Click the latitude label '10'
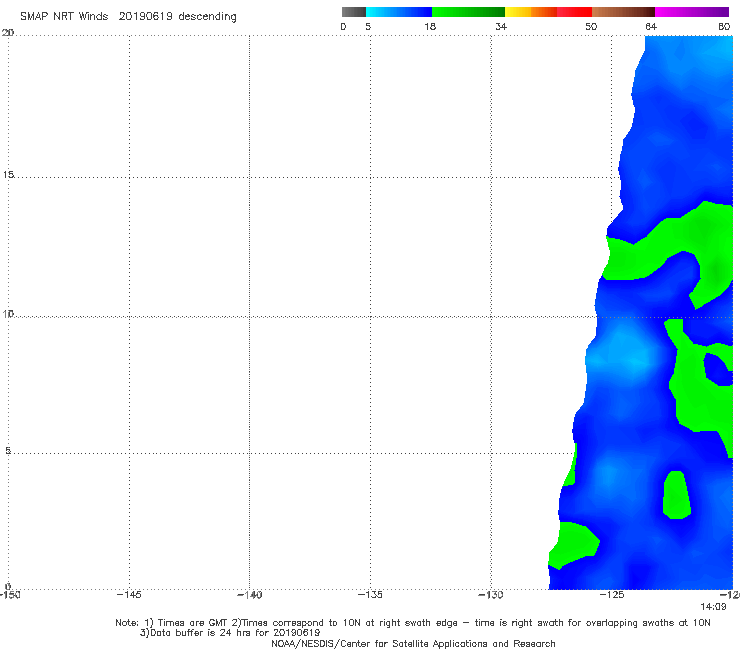Image resolution: width=740 pixels, height=650 pixels. [x=8, y=313]
